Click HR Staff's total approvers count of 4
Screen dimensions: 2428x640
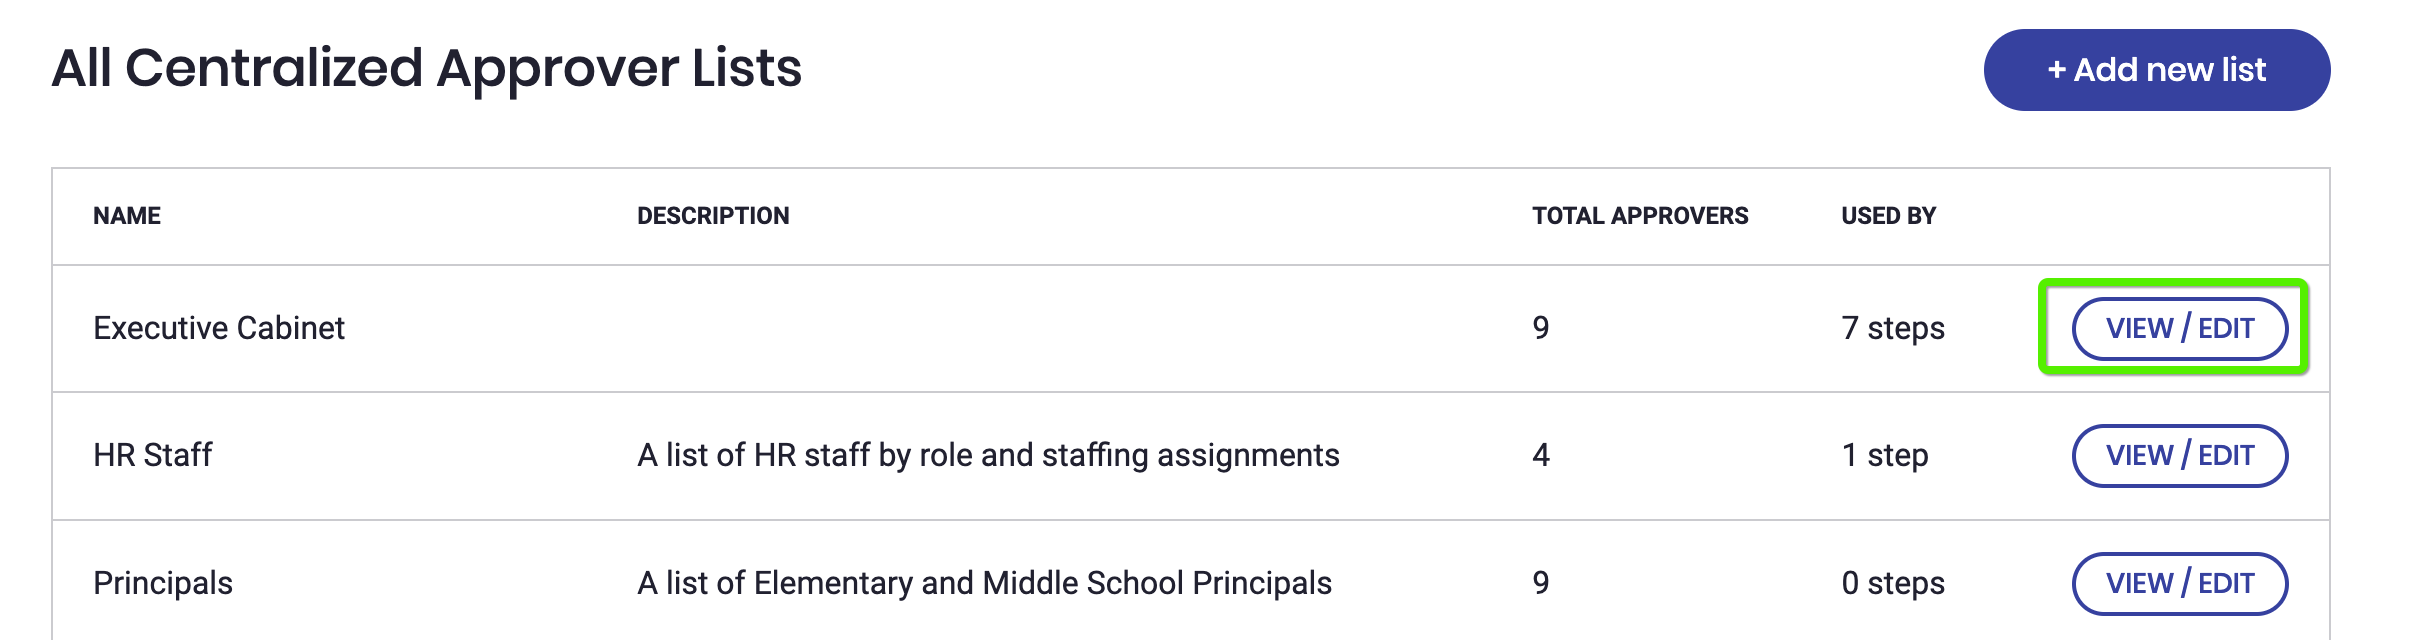(x=1541, y=456)
